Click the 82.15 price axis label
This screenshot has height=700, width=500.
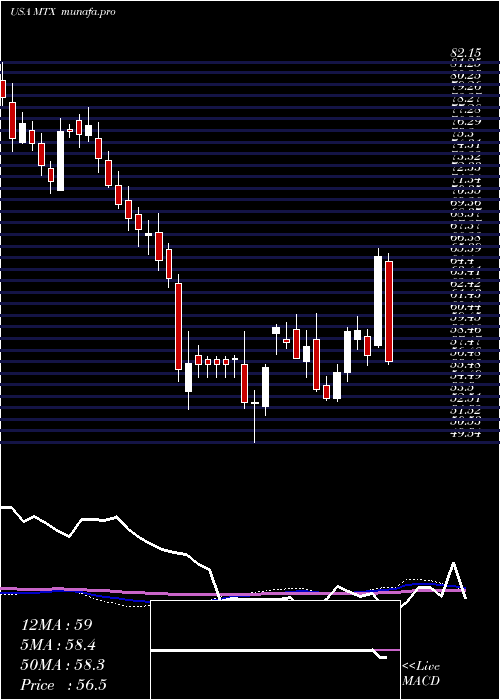coord(467,53)
